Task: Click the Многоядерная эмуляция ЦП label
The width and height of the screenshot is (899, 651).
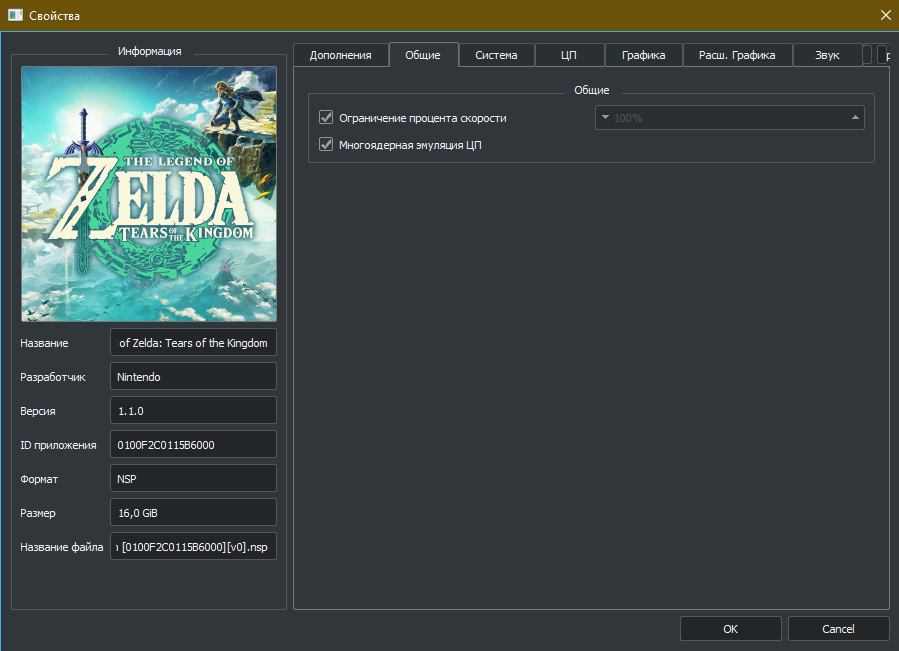Action: coord(410,145)
